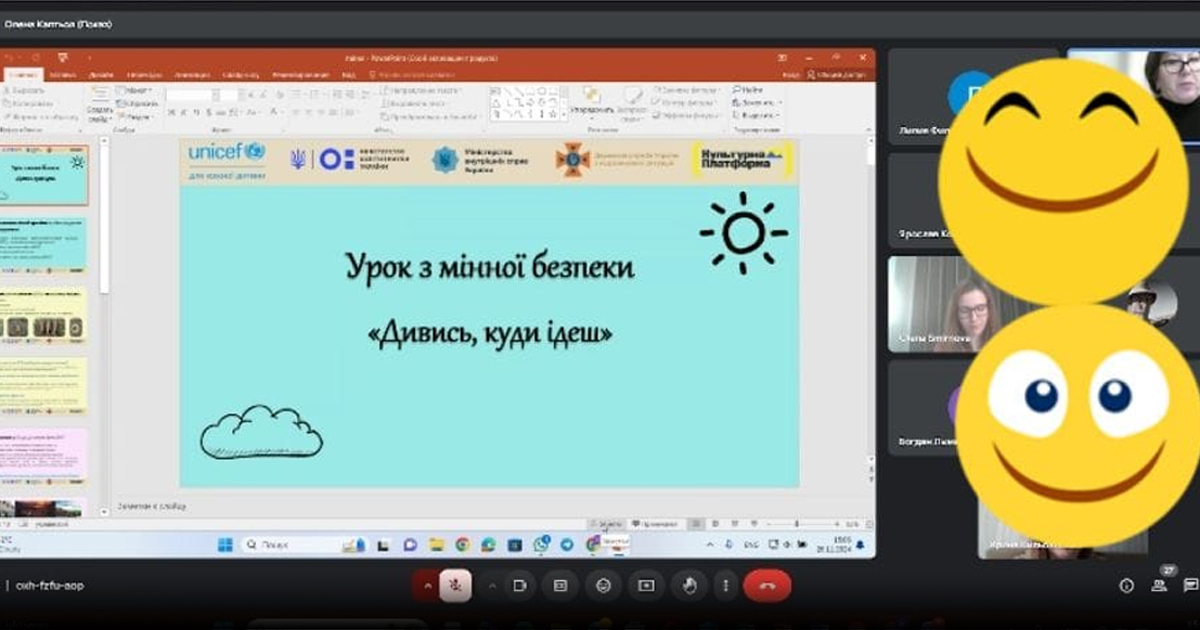Open the Вставка ribbon tab
The image size is (1200, 630).
click(62, 75)
